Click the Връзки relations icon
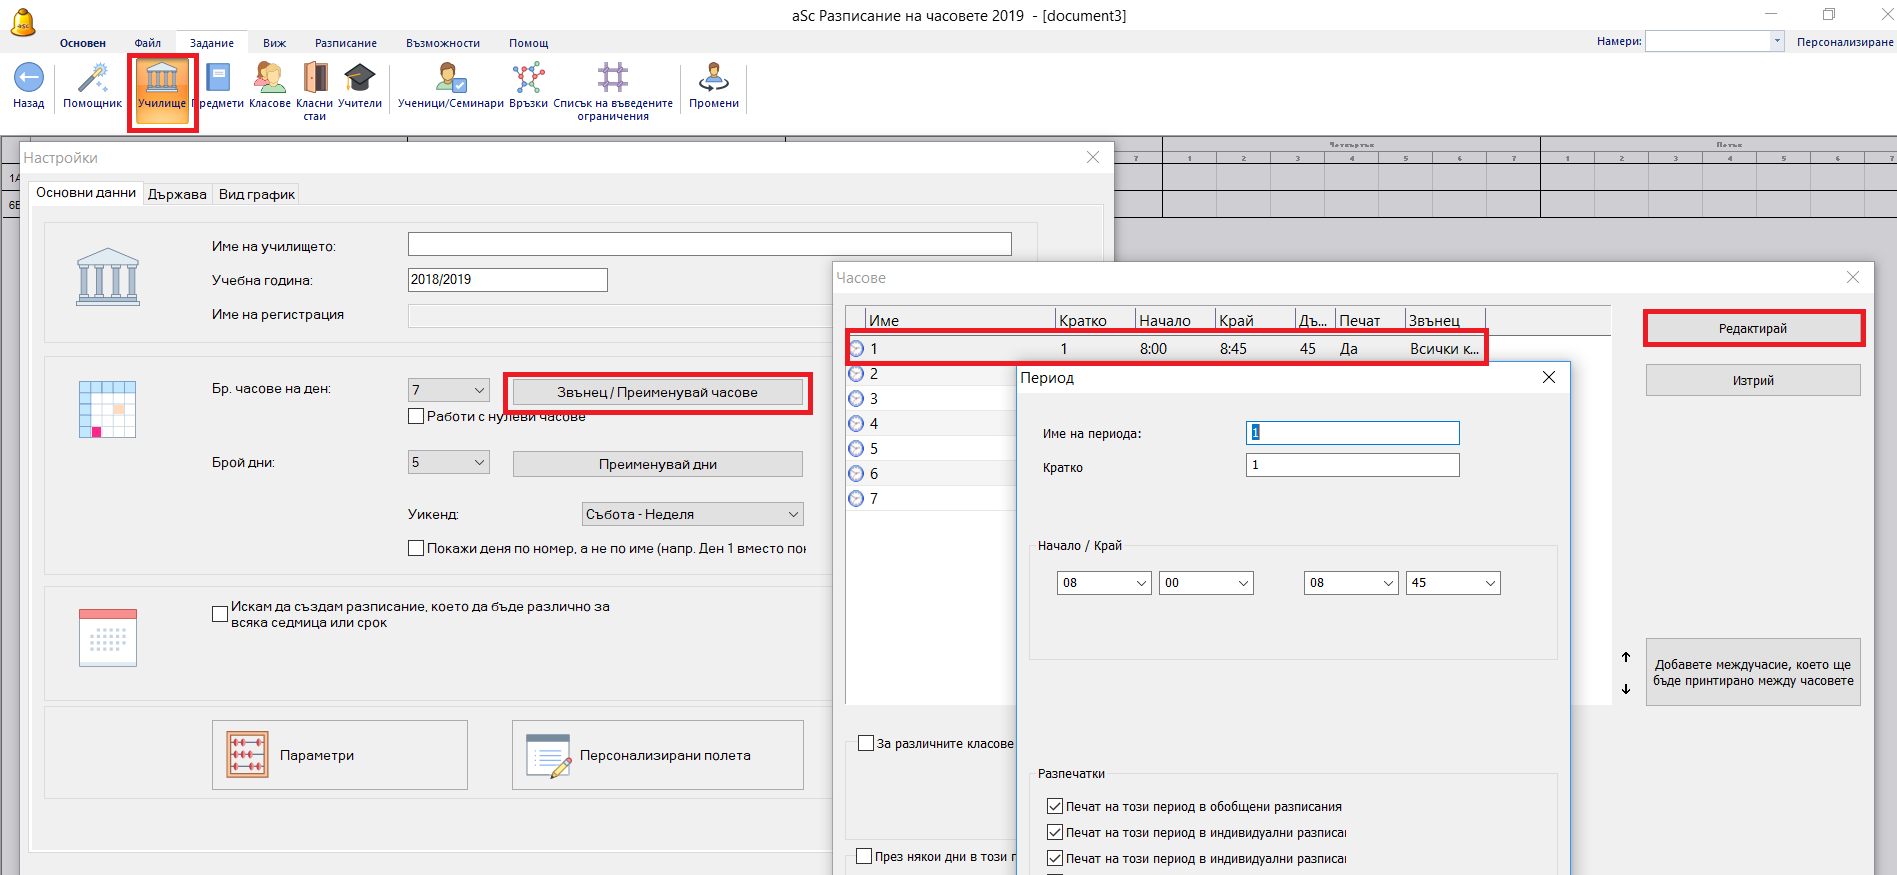This screenshot has width=1897, height=875. 528,79
